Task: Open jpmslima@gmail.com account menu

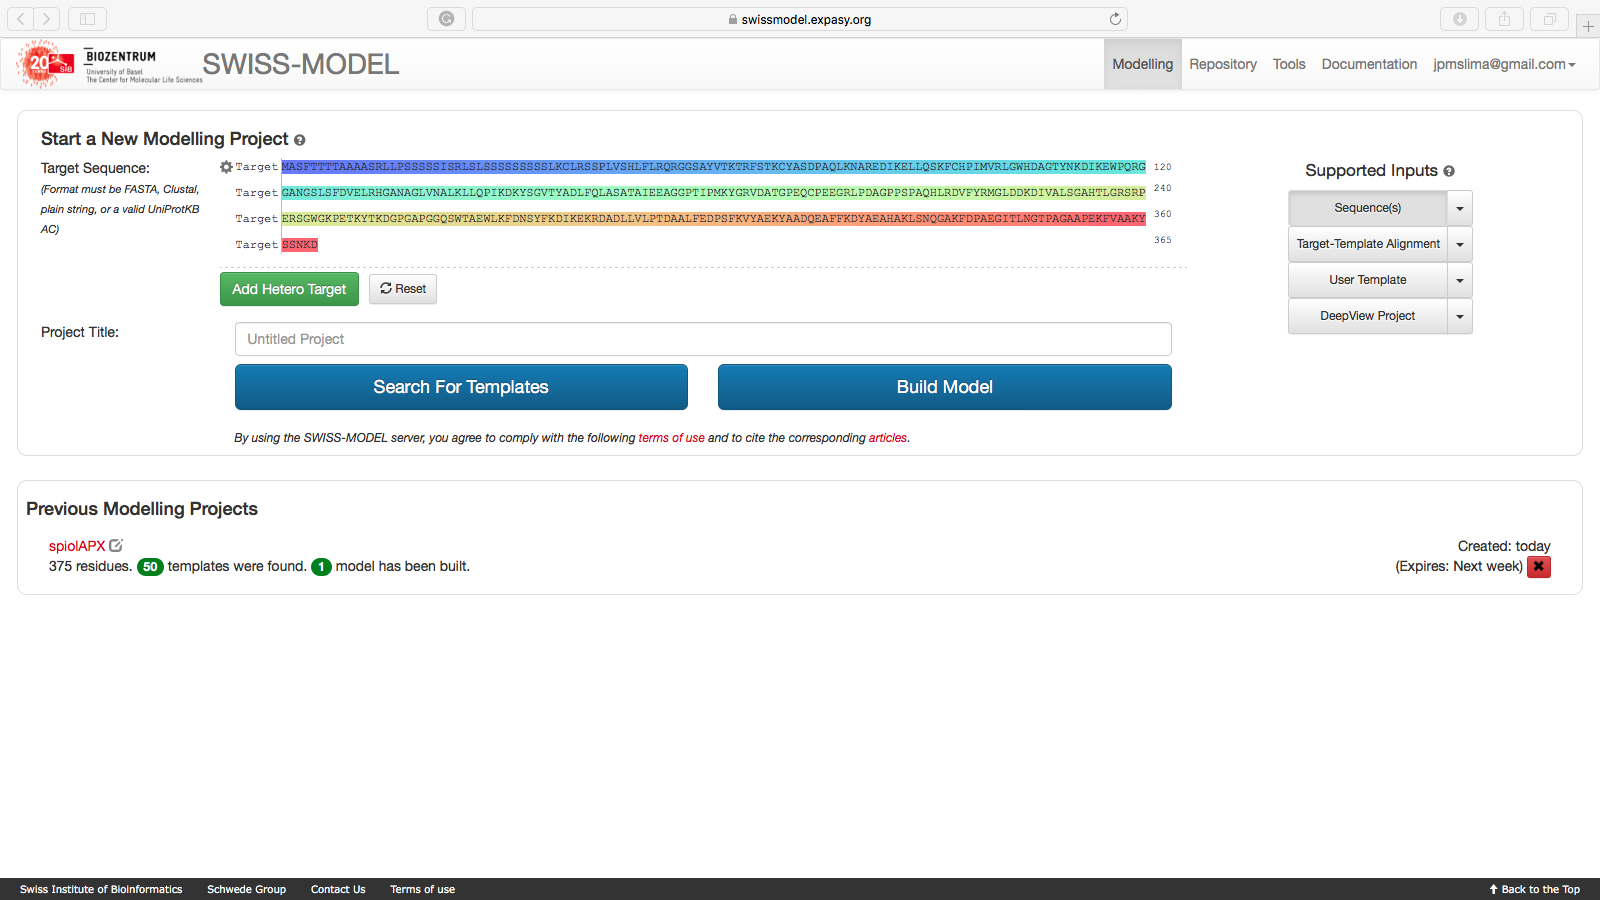Action: [x=1504, y=64]
